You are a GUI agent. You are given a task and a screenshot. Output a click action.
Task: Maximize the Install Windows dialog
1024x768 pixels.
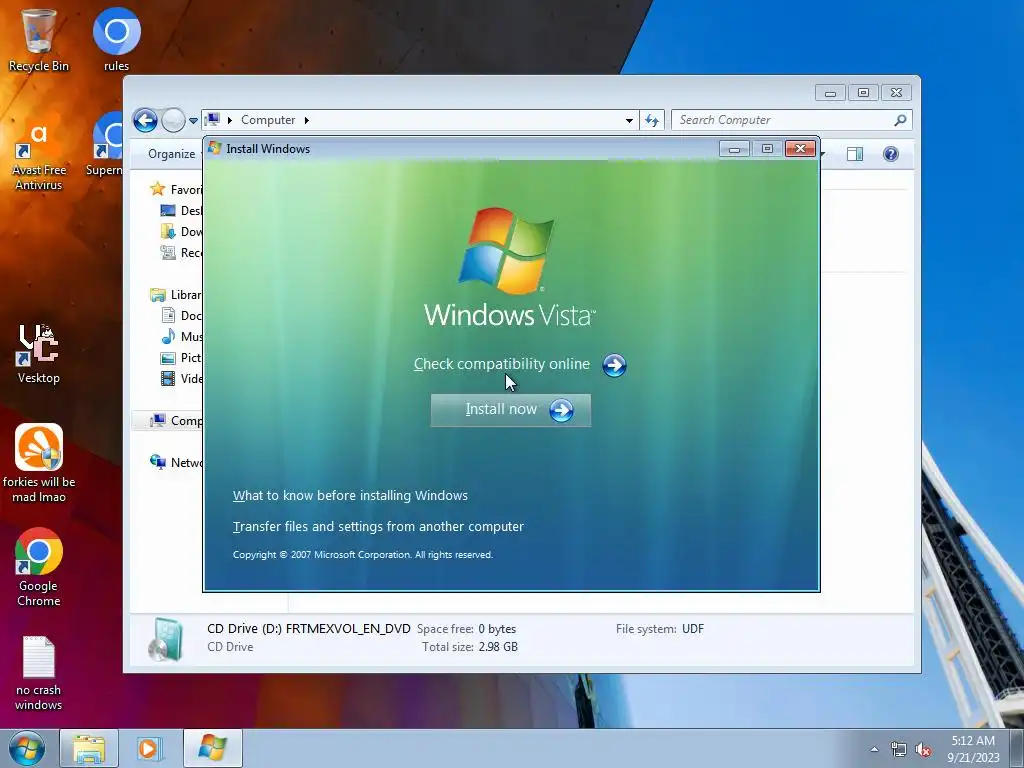[767, 149]
